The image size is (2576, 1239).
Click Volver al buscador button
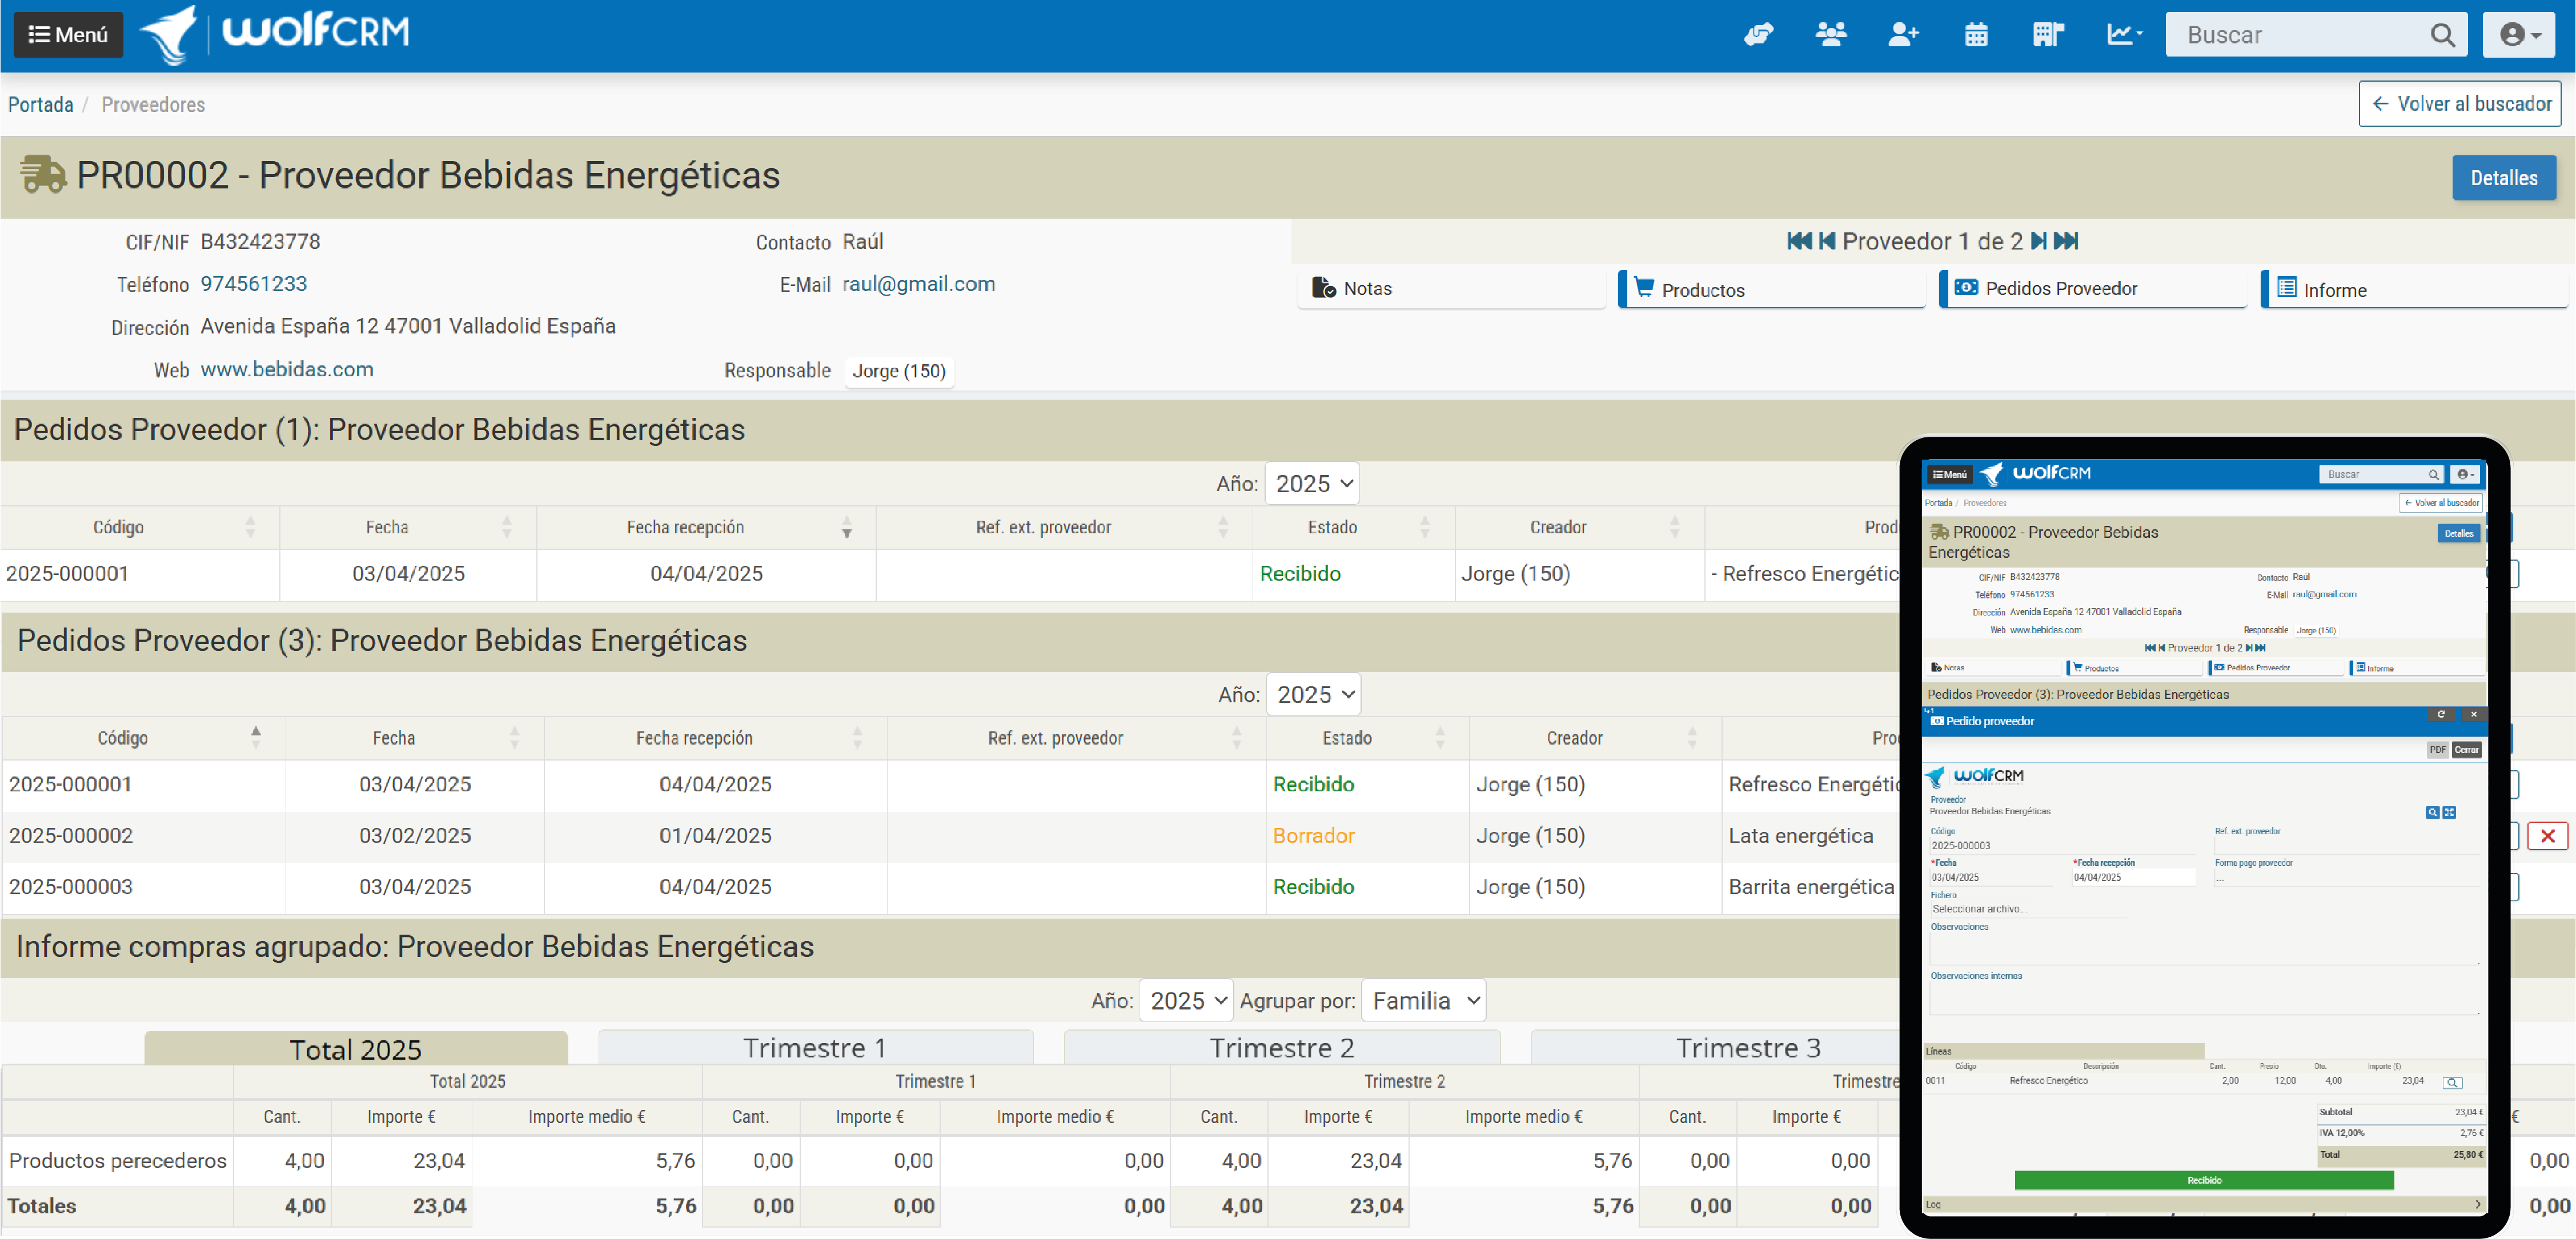point(2459,104)
